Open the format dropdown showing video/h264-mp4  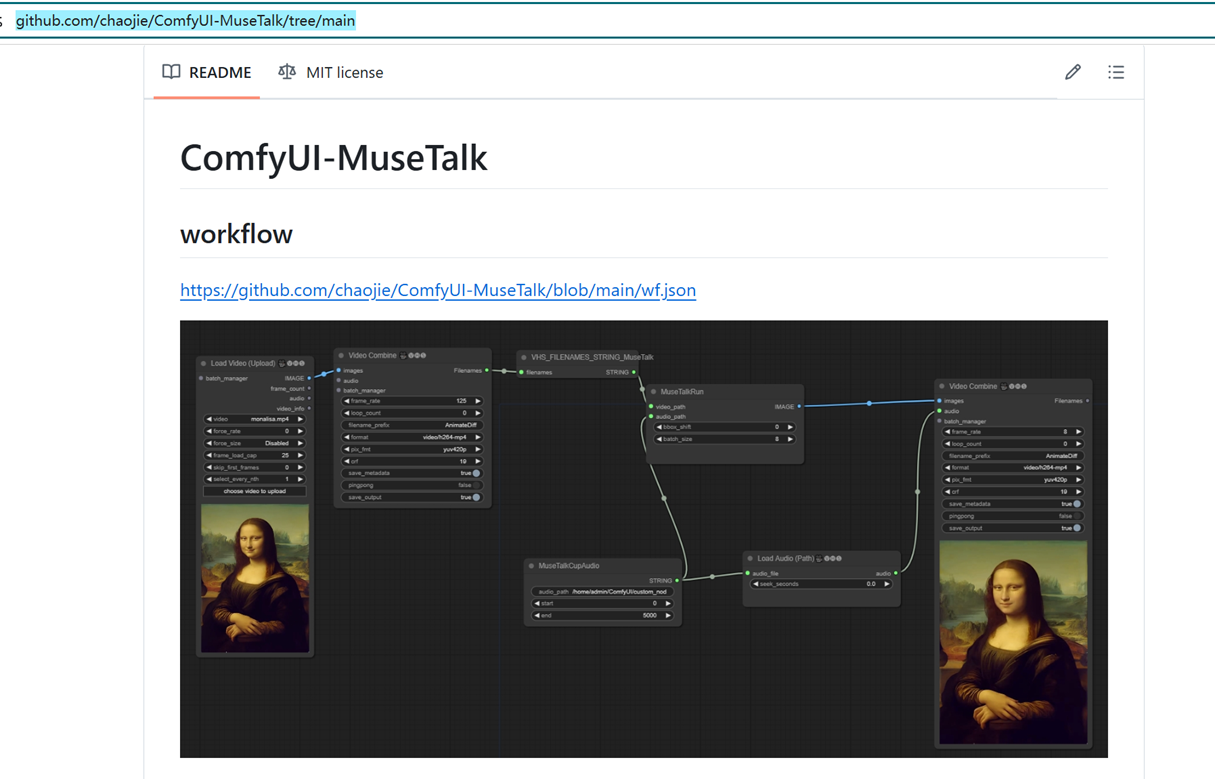[412, 437]
